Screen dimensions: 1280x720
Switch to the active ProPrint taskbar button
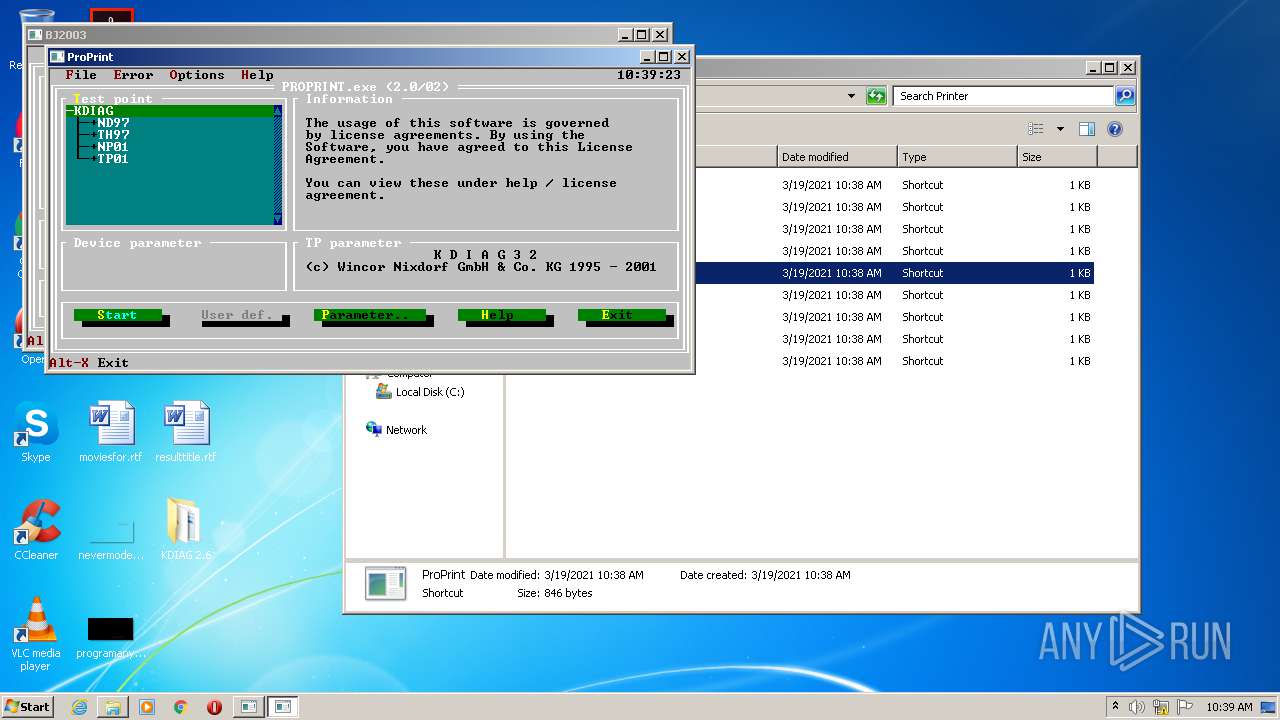(283, 707)
